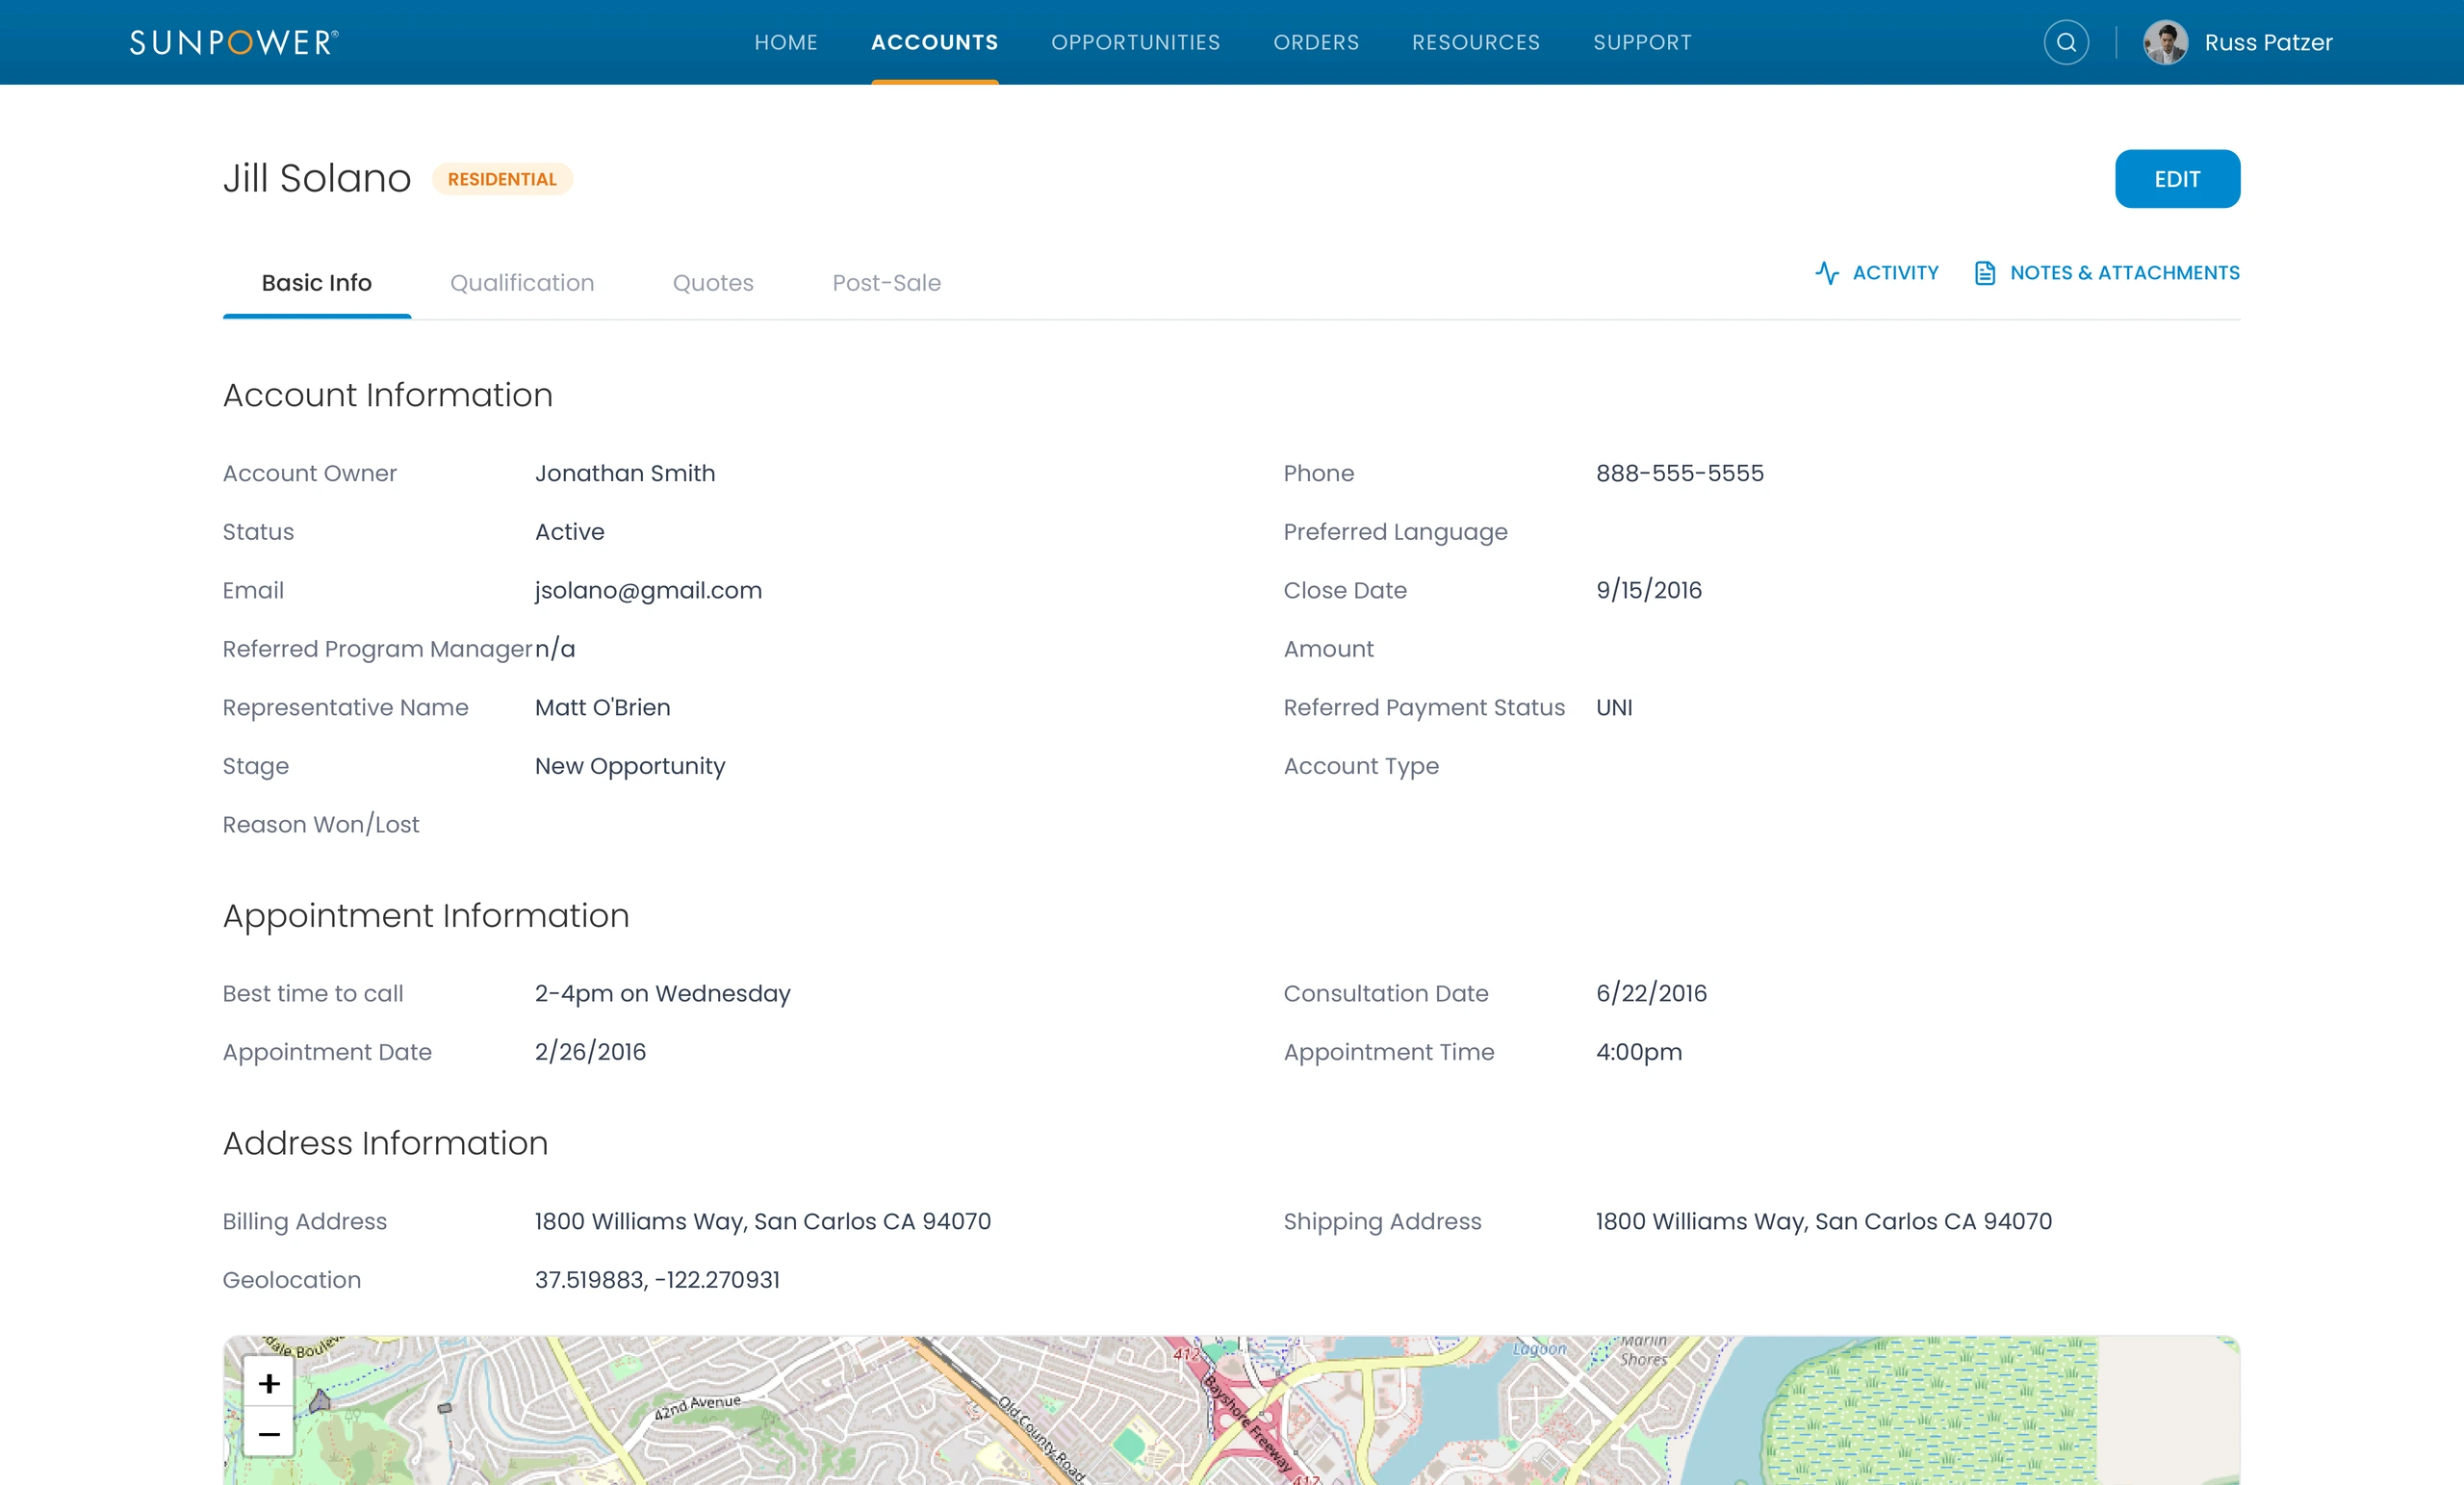2464x1485 pixels.
Task: Click the close date 9/15/2016
Action: click(x=1649, y=590)
